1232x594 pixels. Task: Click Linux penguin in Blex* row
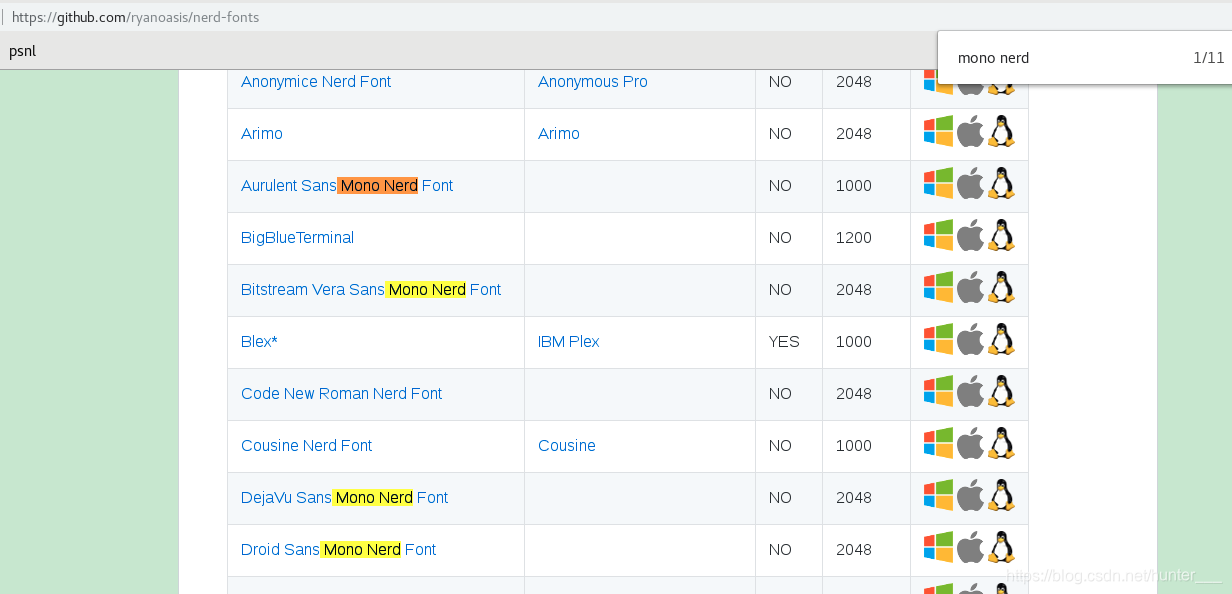(1001, 339)
